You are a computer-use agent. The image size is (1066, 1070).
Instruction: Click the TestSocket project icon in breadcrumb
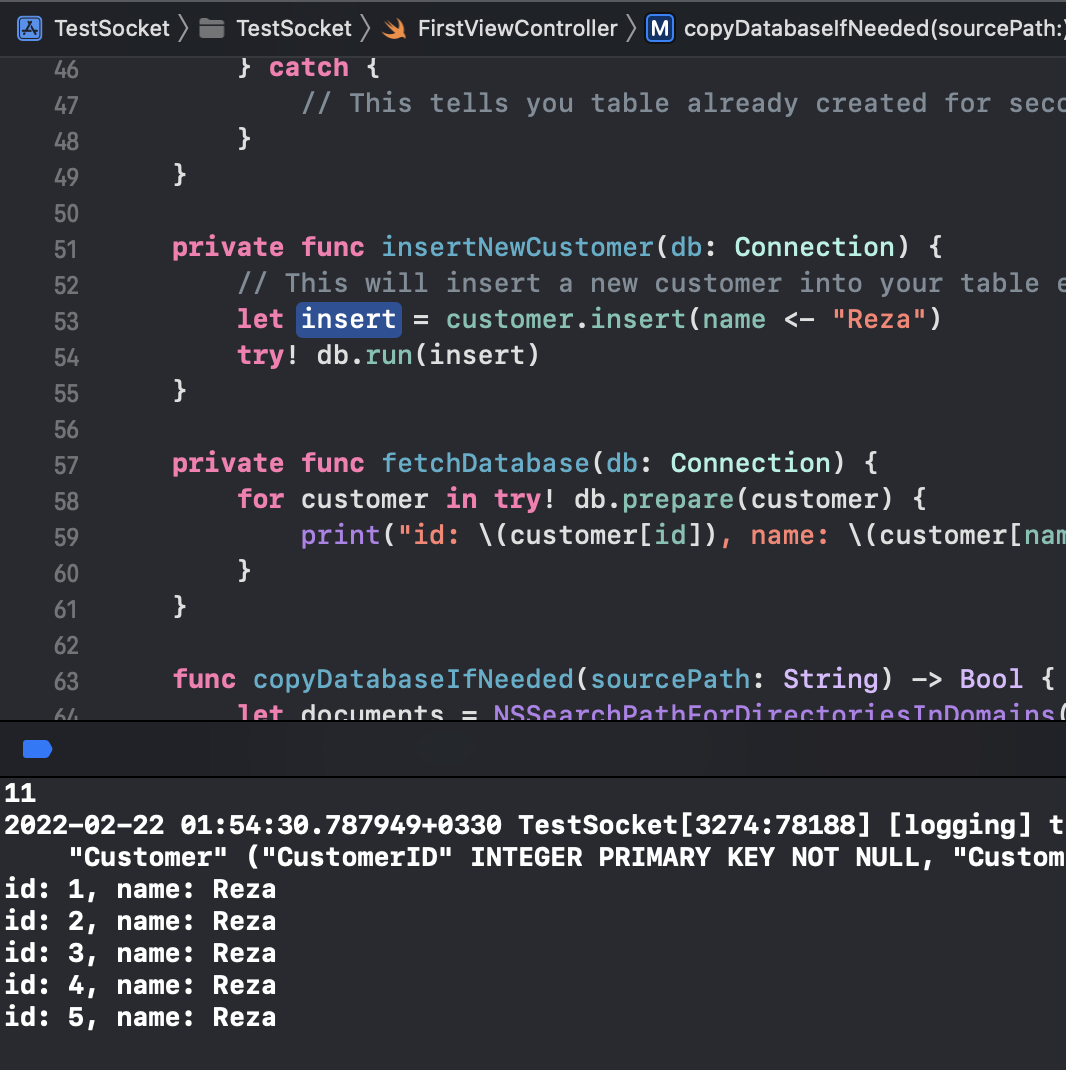pyautogui.click(x=29, y=29)
